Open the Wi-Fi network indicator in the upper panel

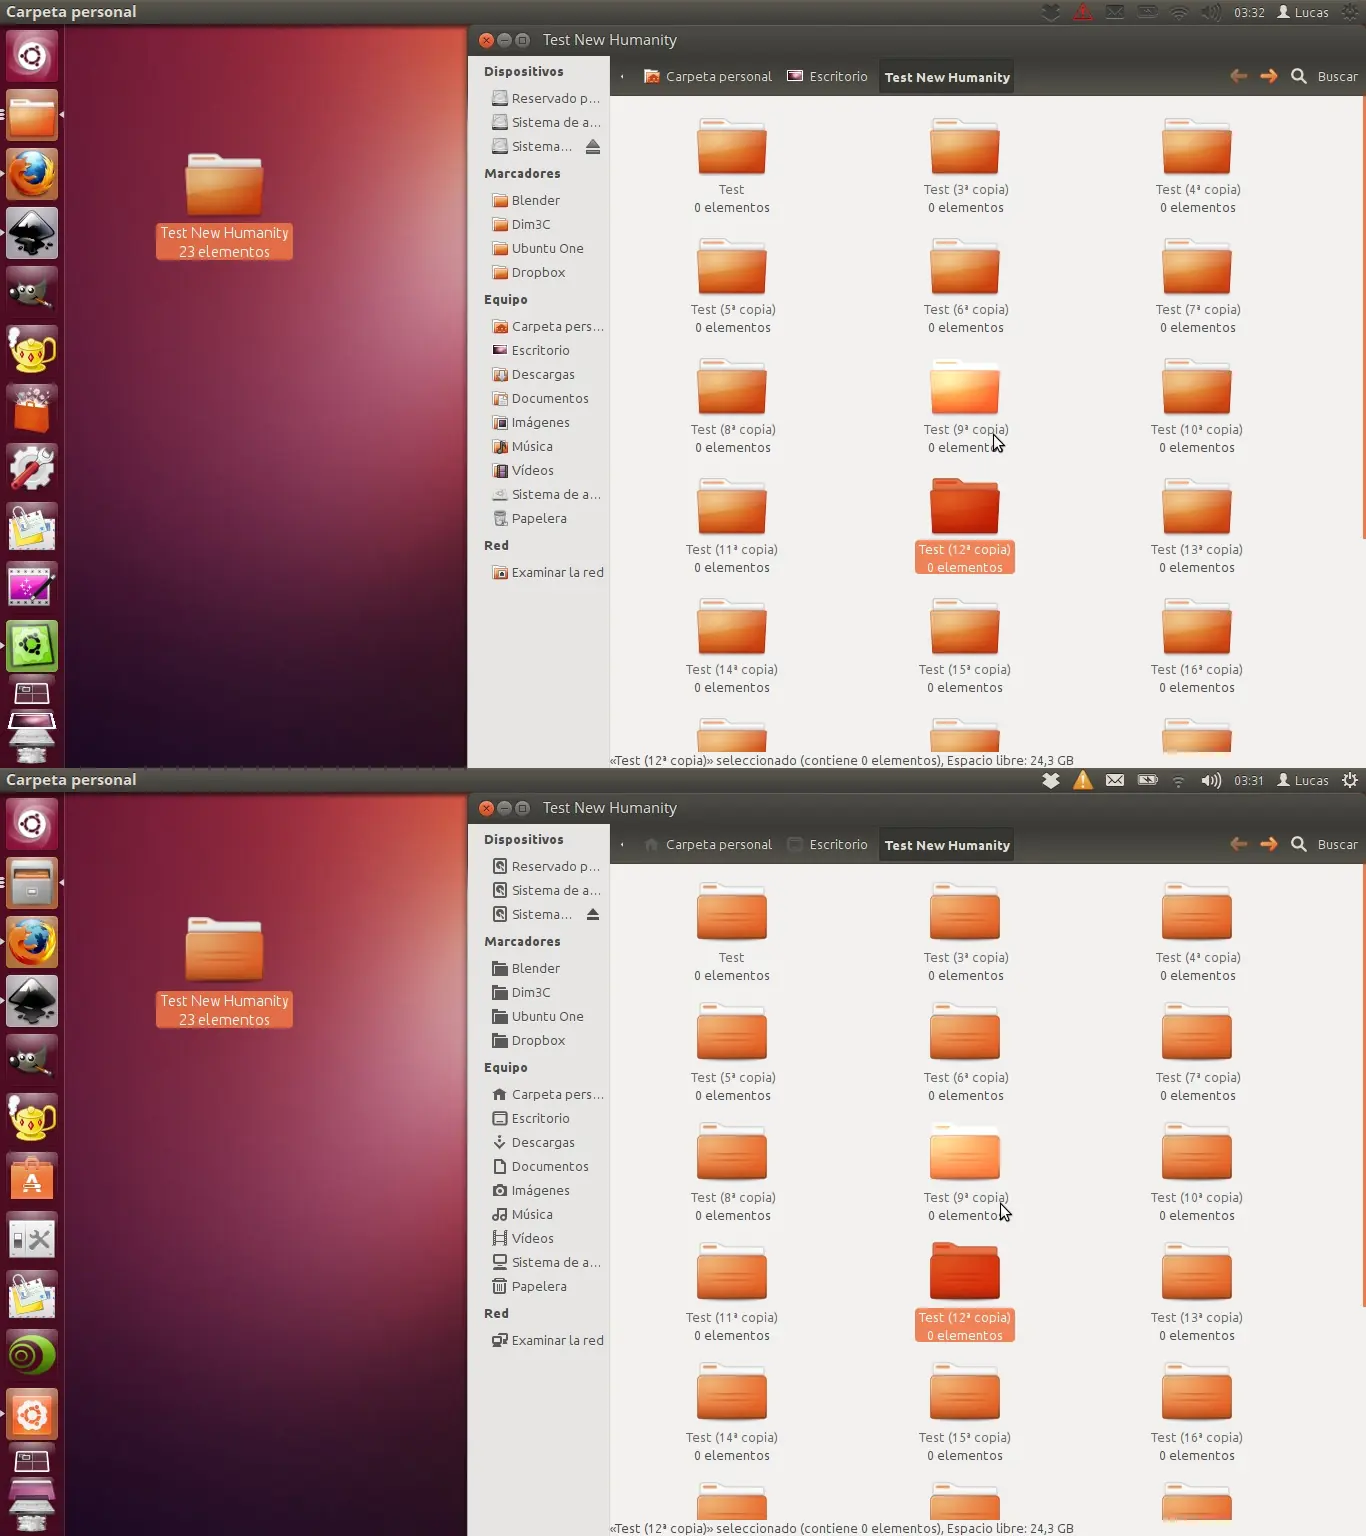coord(1179,12)
